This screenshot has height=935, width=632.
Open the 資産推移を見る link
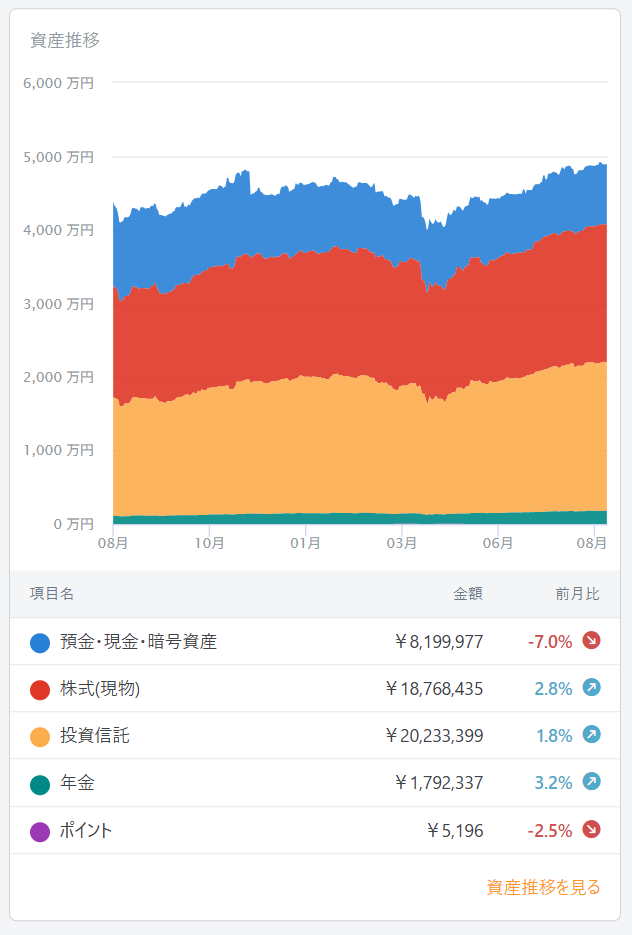pos(543,887)
